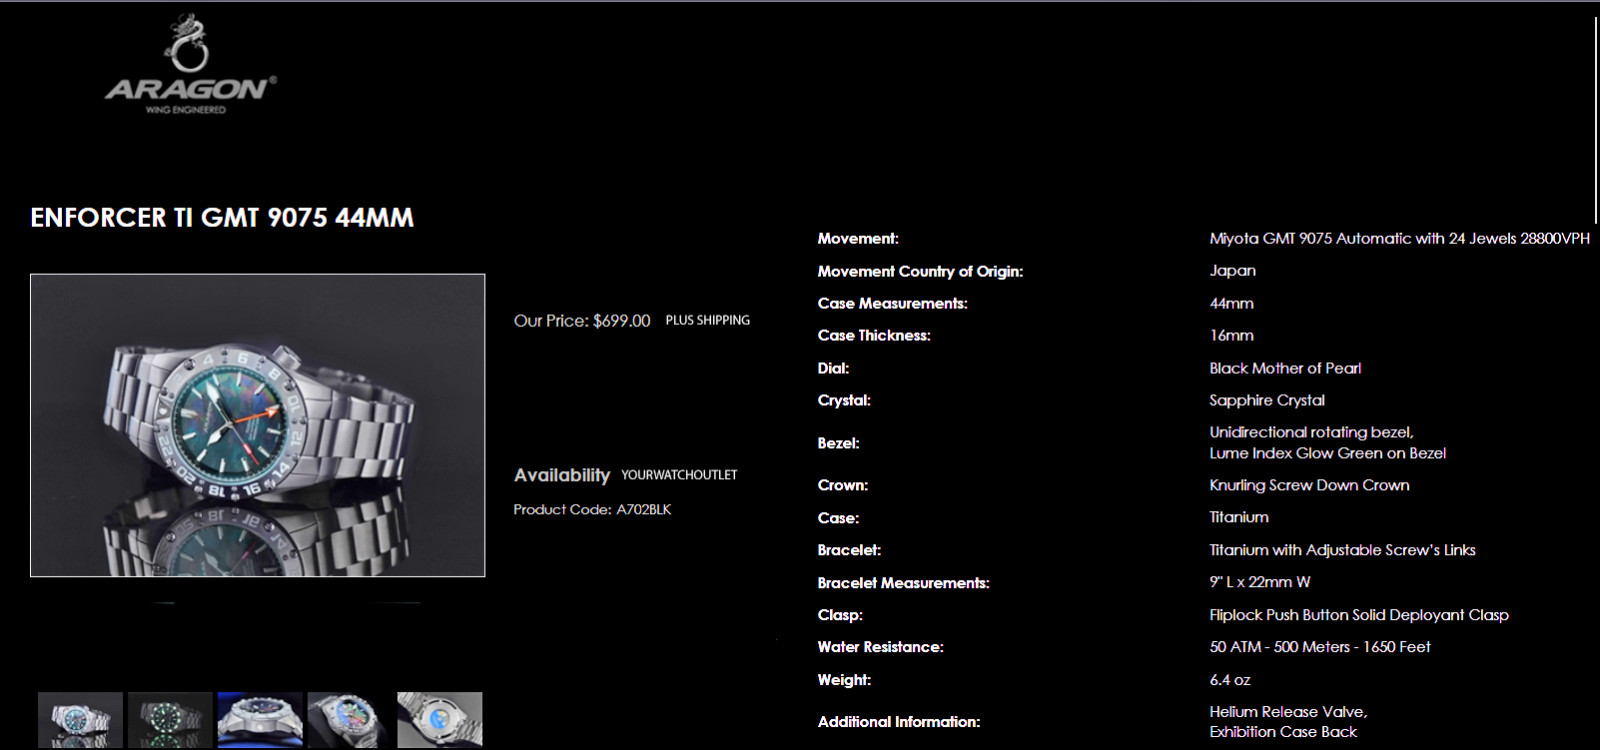Click Titanium with Adjustable Screw's Links text
Image resolution: width=1600 pixels, height=750 pixels.
[x=1342, y=551]
